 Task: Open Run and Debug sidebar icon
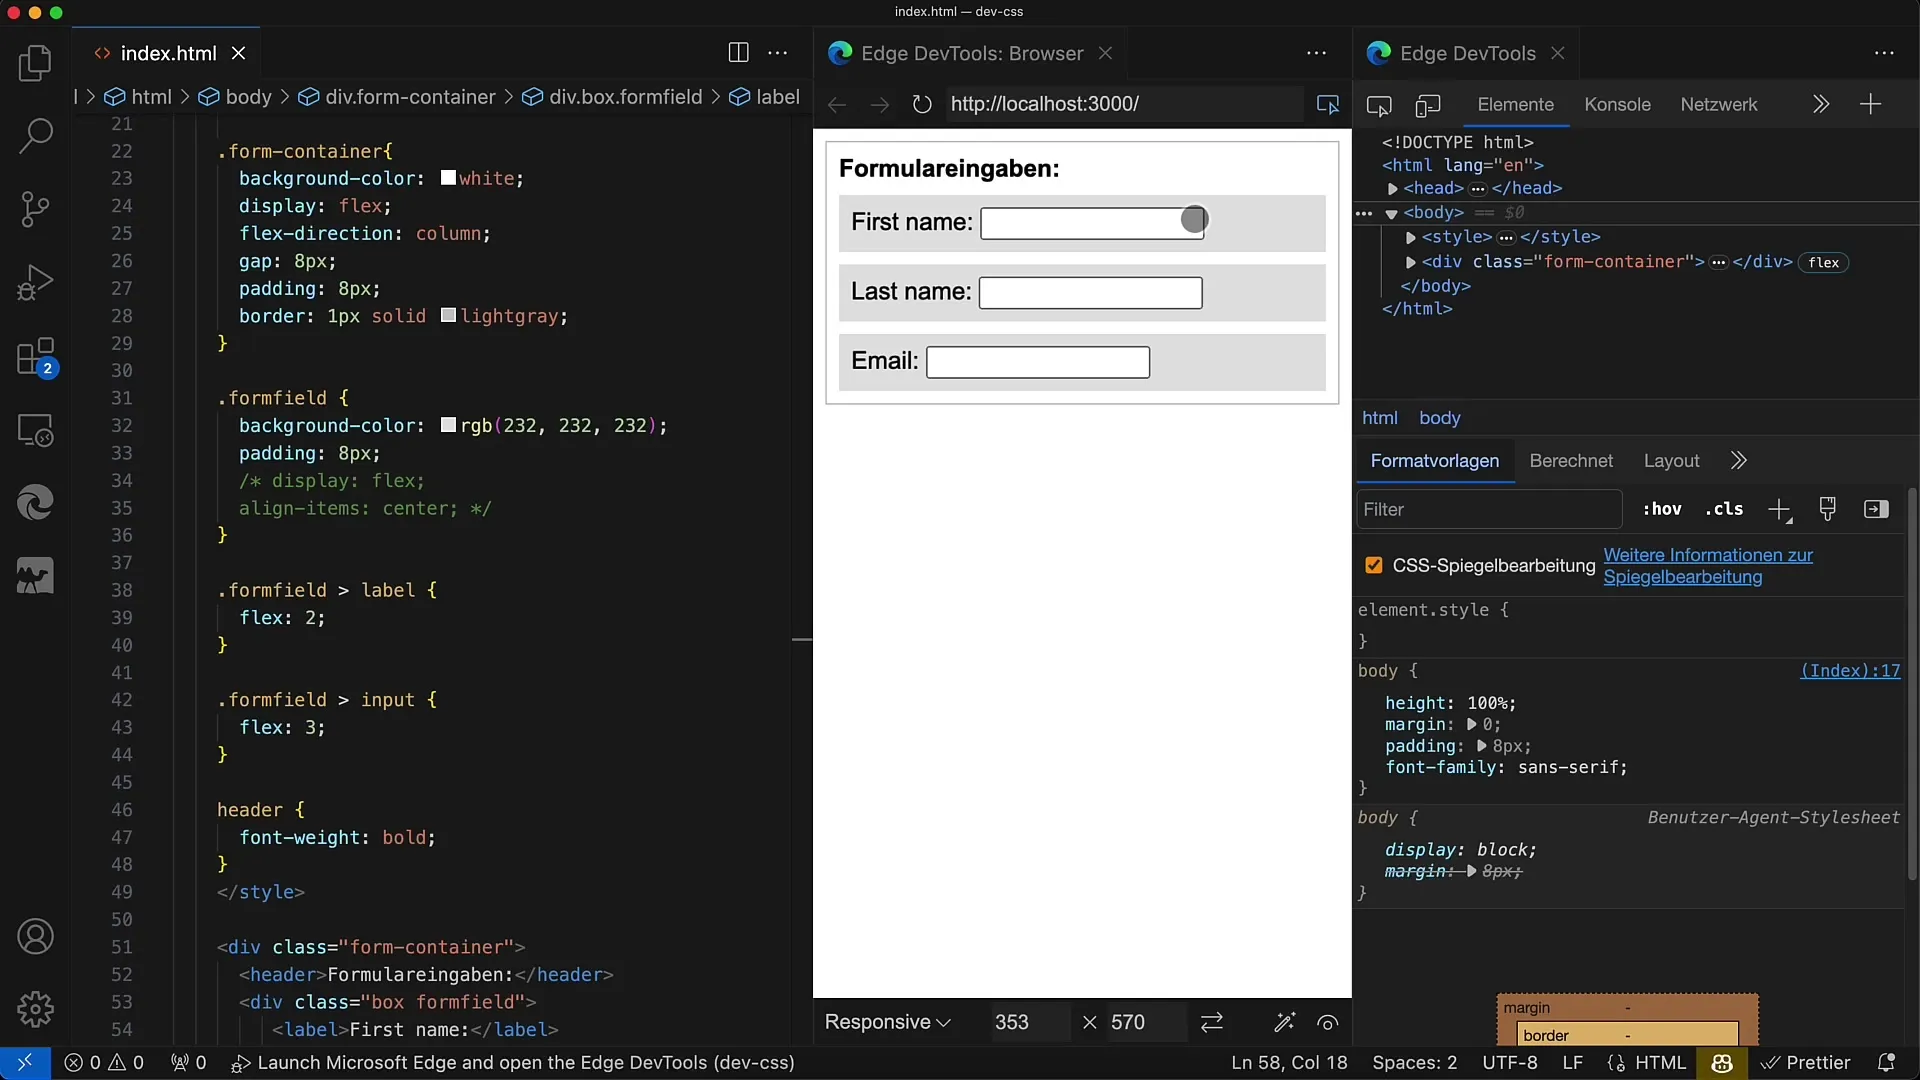(x=35, y=283)
